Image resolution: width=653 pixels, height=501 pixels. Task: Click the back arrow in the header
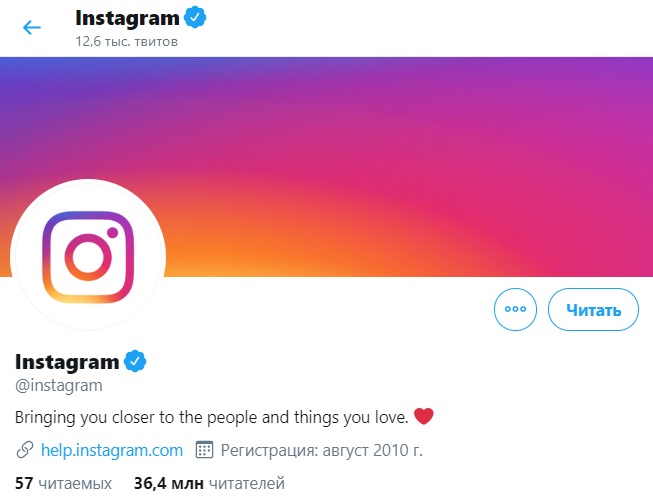pos(32,27)
